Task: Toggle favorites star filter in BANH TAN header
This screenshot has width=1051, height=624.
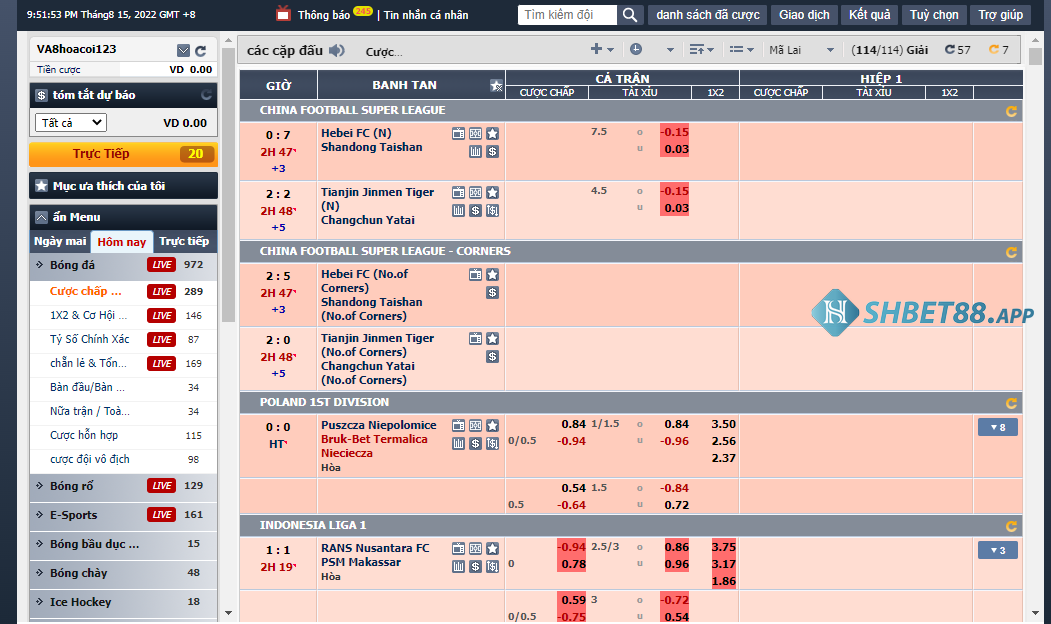Action: [x=496, y=85]
